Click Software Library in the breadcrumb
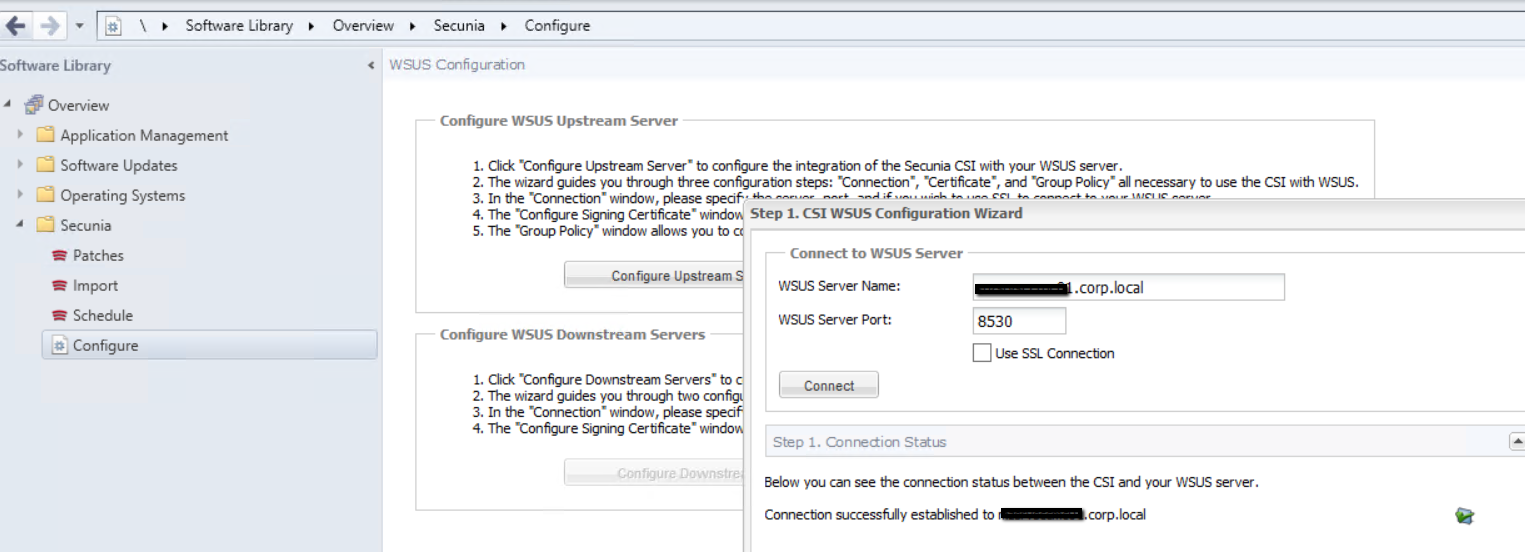This screenshot has width=1525, height=552. click(239, 26)
